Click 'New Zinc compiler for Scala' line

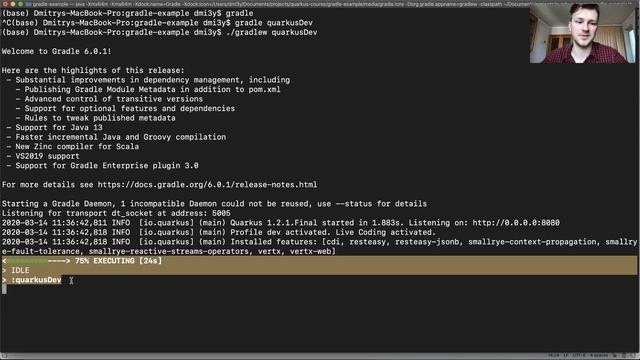[x=73, y=147]
